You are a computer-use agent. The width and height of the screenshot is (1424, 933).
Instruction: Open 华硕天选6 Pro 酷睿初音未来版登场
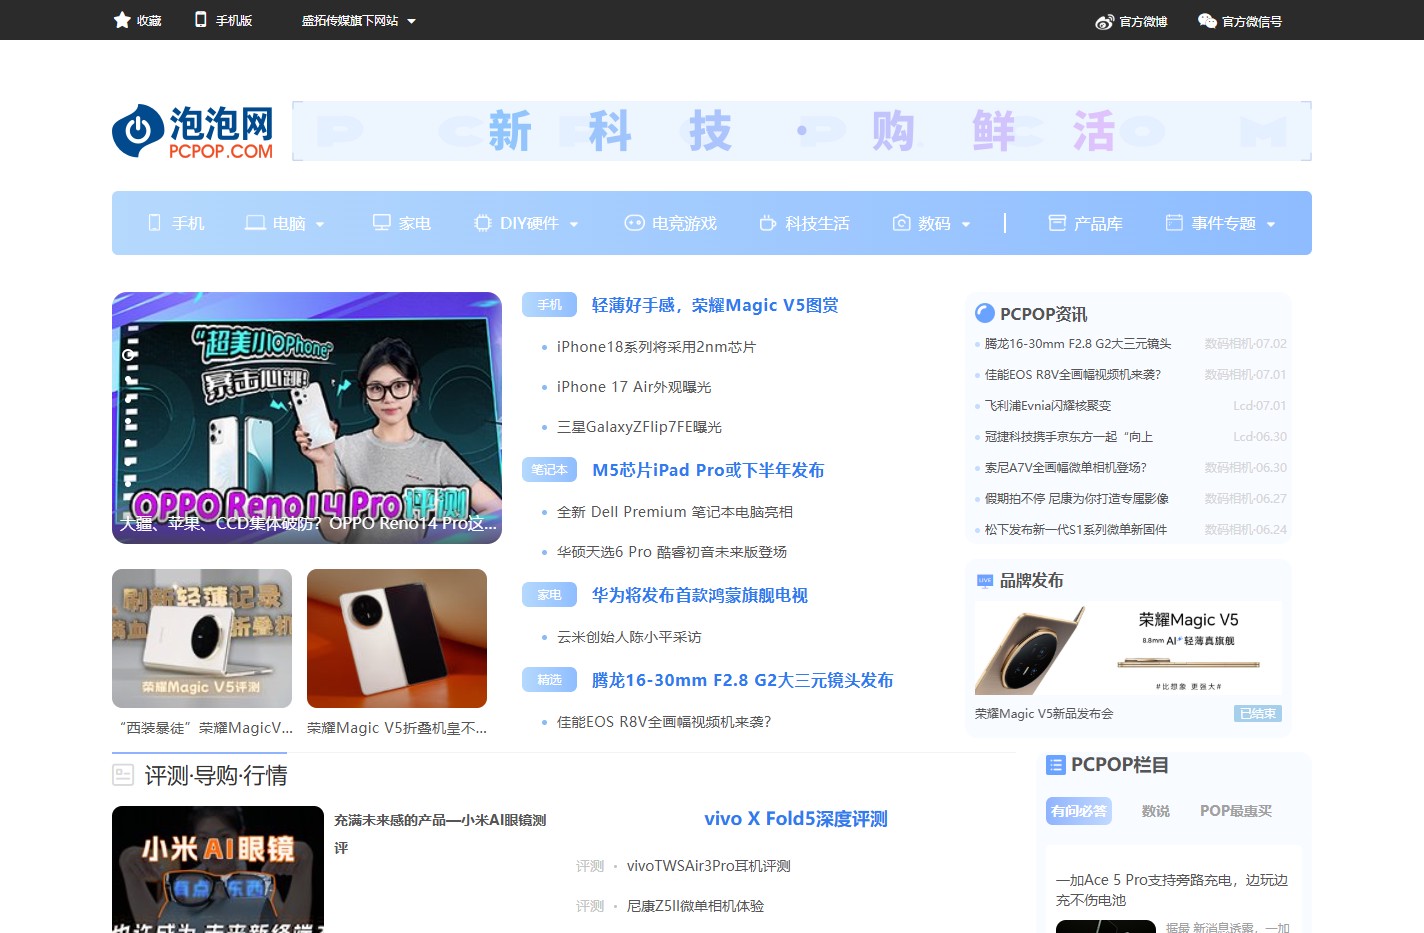coord(672,552)
